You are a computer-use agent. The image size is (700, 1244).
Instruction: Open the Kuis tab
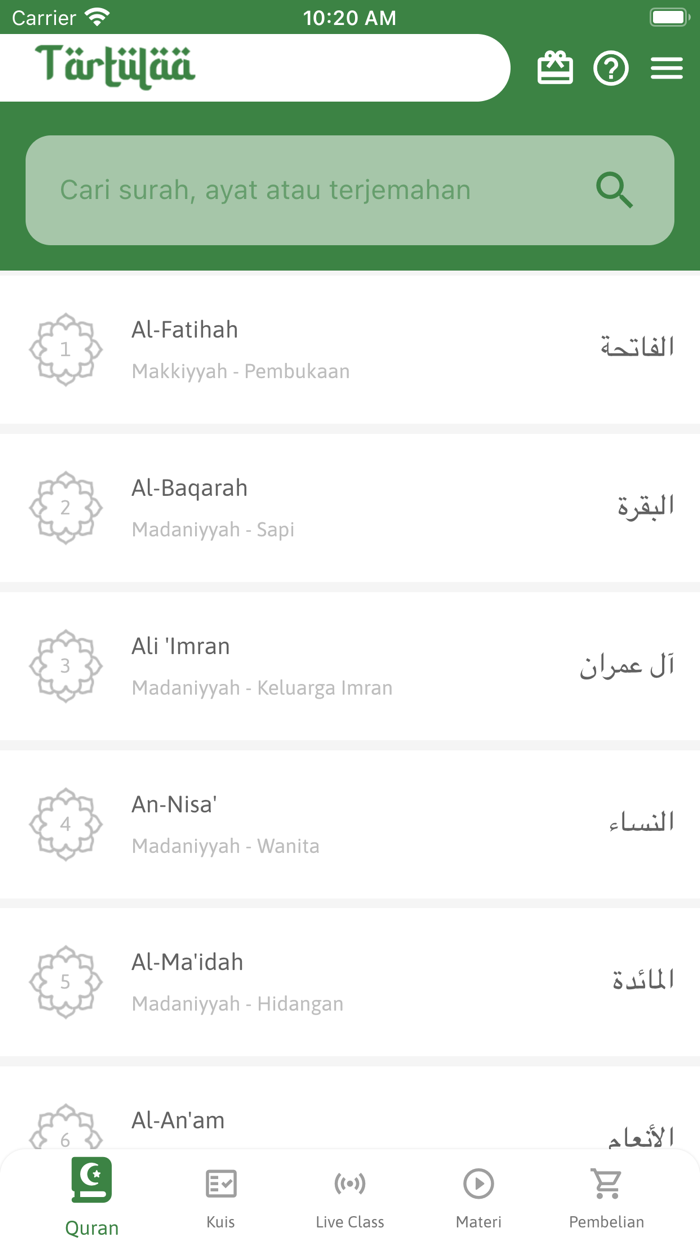220,1197
